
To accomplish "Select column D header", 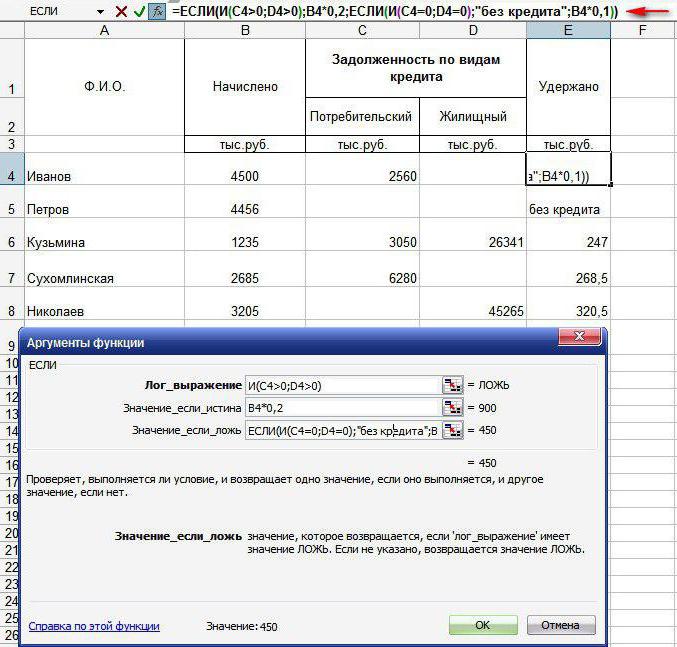I will (x=473, y=31).
